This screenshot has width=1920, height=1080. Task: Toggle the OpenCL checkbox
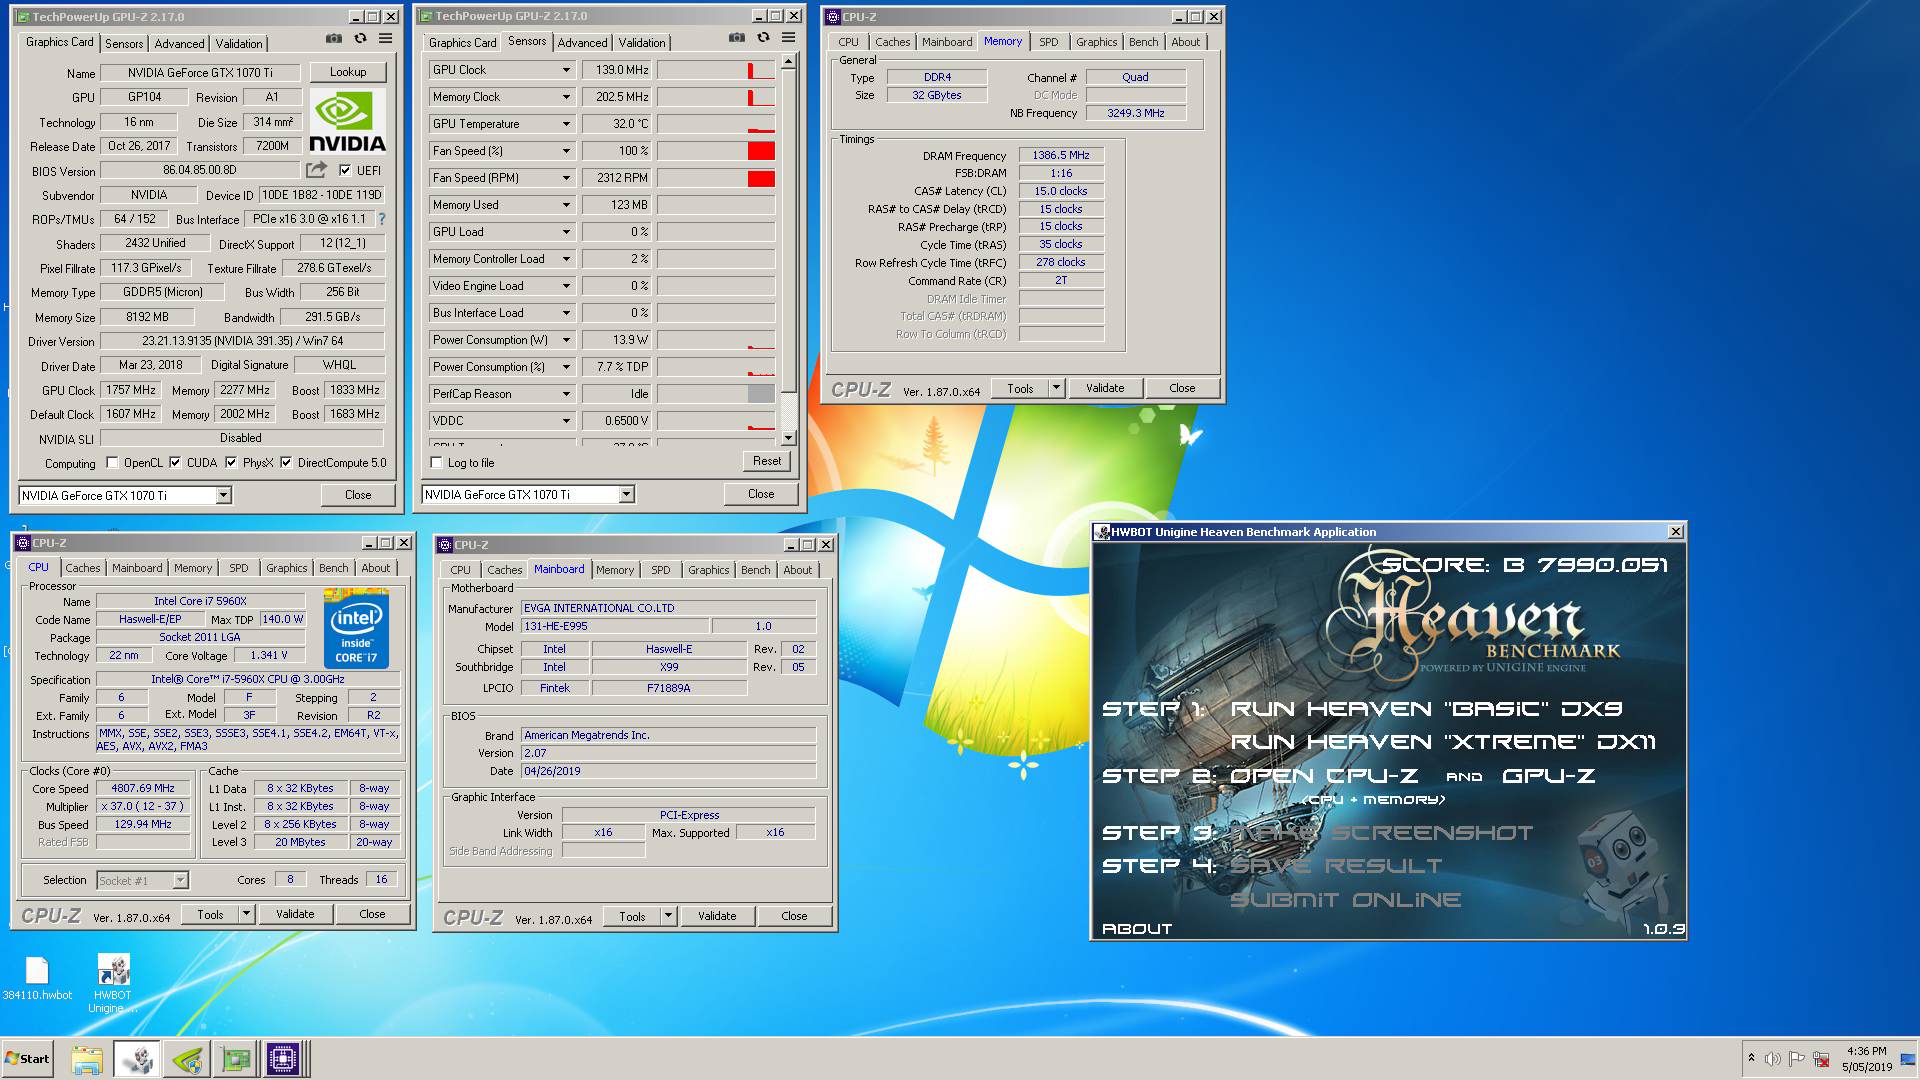click(x=112, y=463)
